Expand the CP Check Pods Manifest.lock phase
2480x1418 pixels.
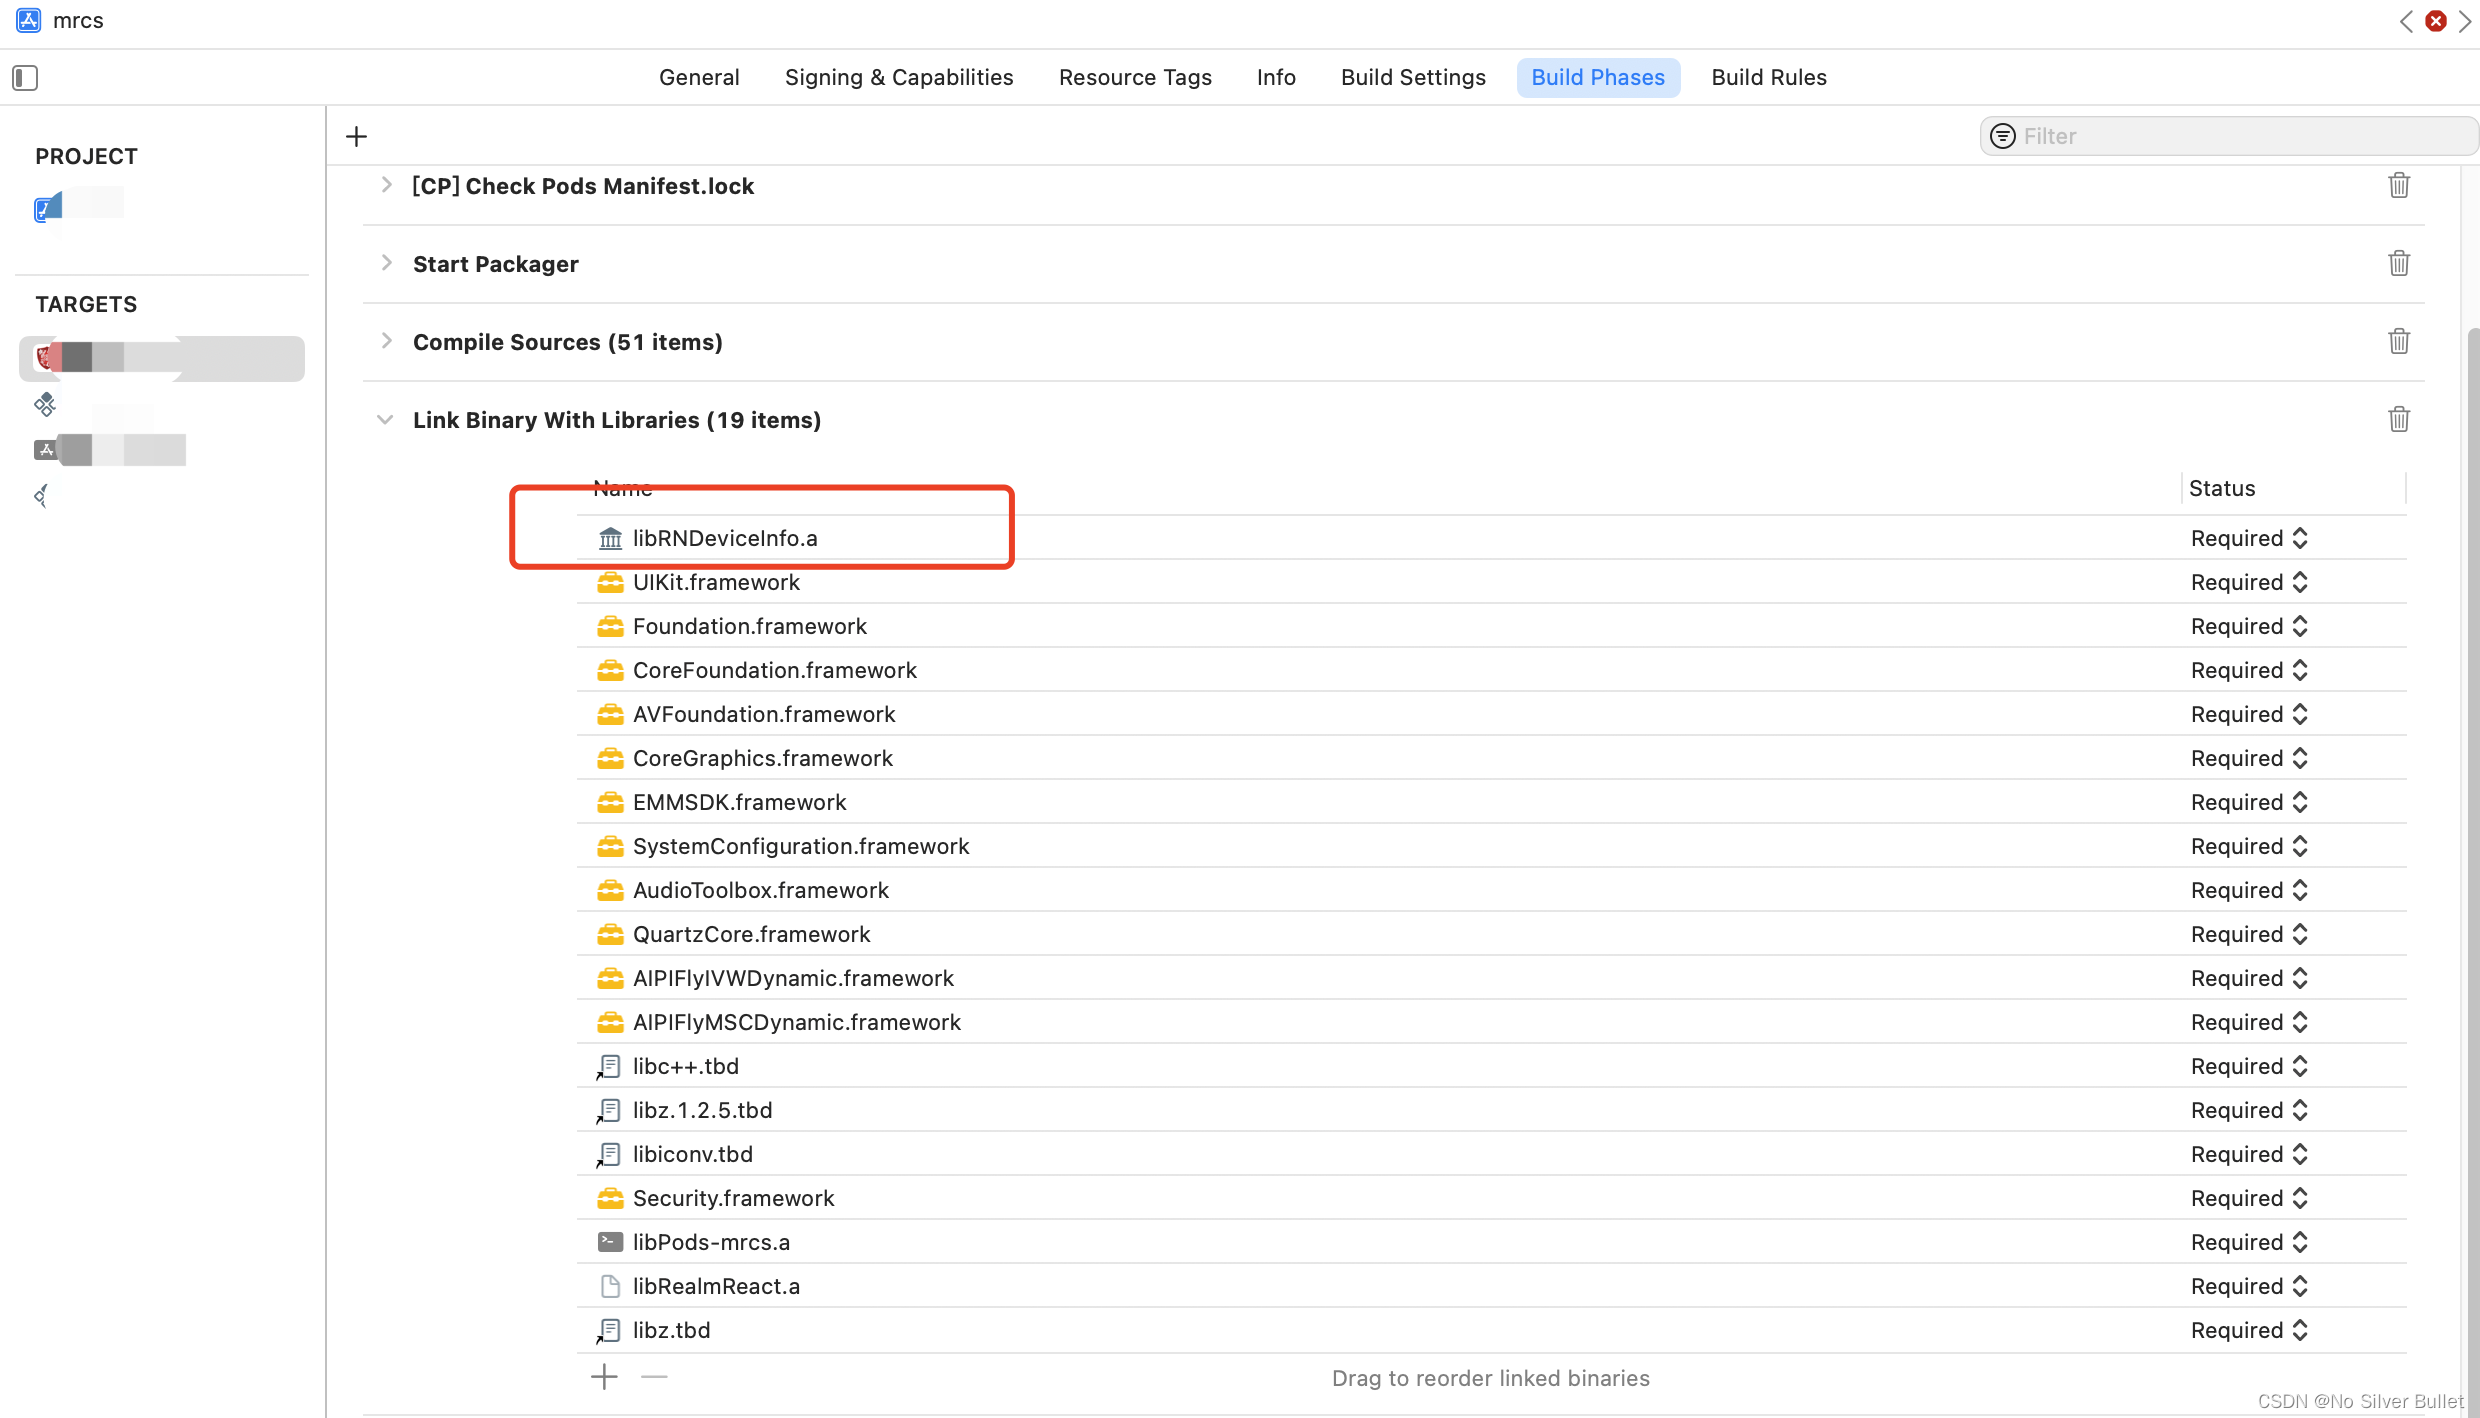coord(385,186)
